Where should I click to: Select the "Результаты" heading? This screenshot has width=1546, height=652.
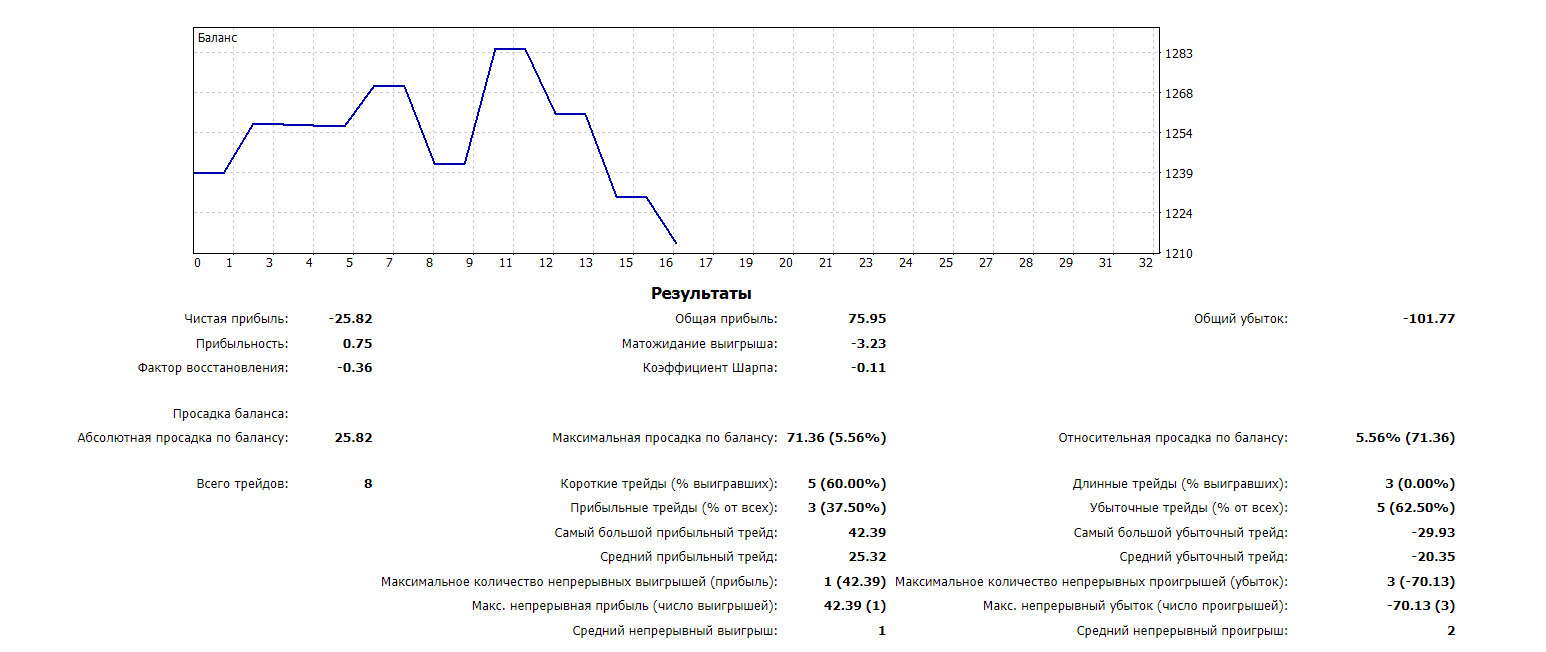701,294
